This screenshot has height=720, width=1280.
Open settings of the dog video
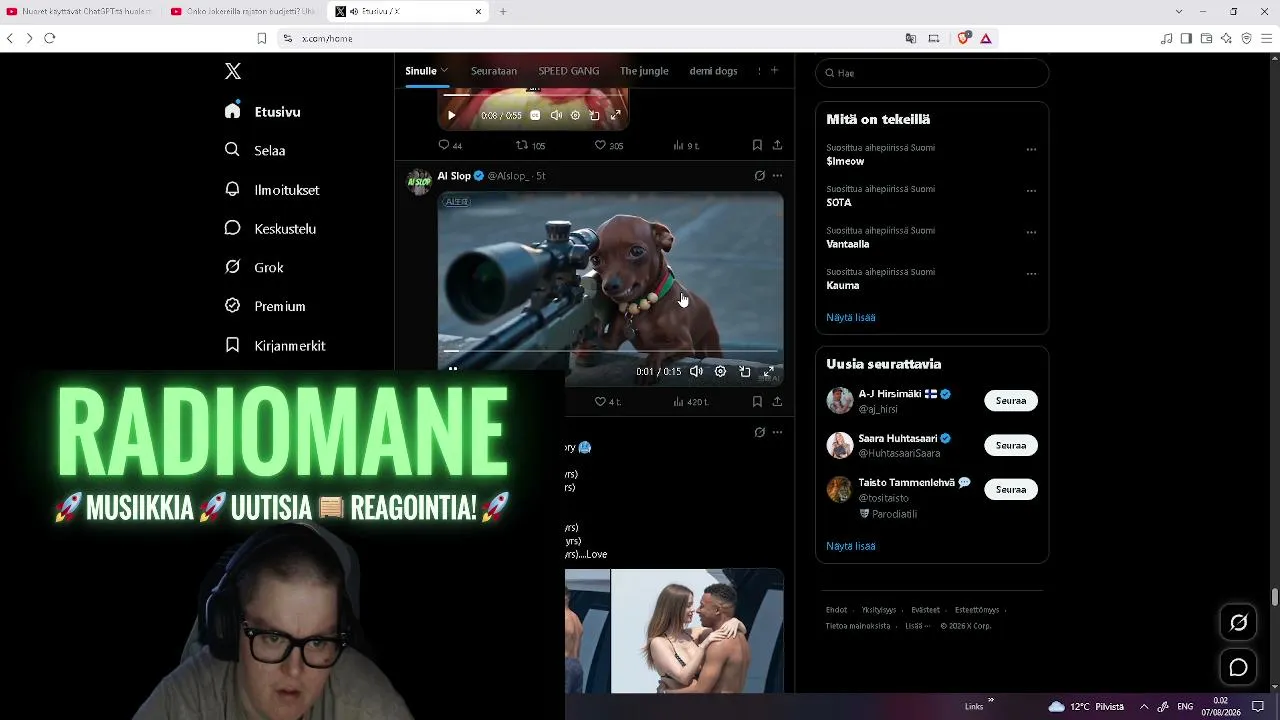(720, 371)
